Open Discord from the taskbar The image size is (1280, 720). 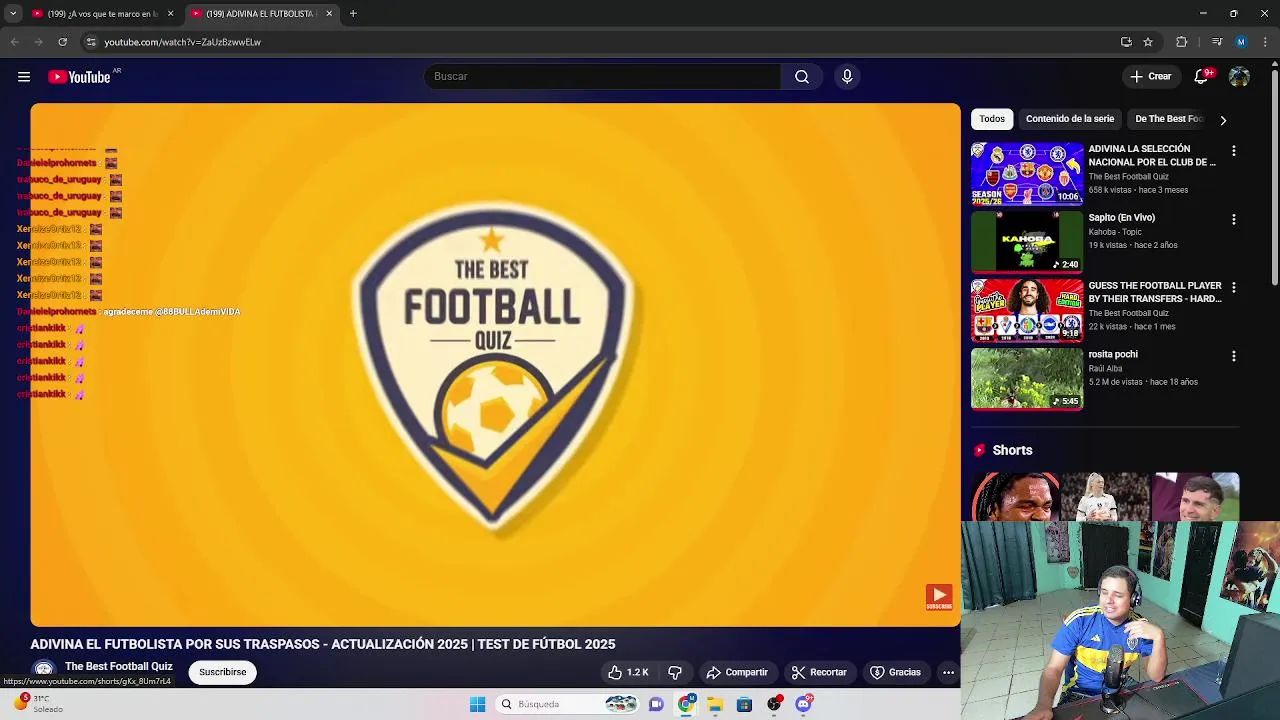[803, 704]
